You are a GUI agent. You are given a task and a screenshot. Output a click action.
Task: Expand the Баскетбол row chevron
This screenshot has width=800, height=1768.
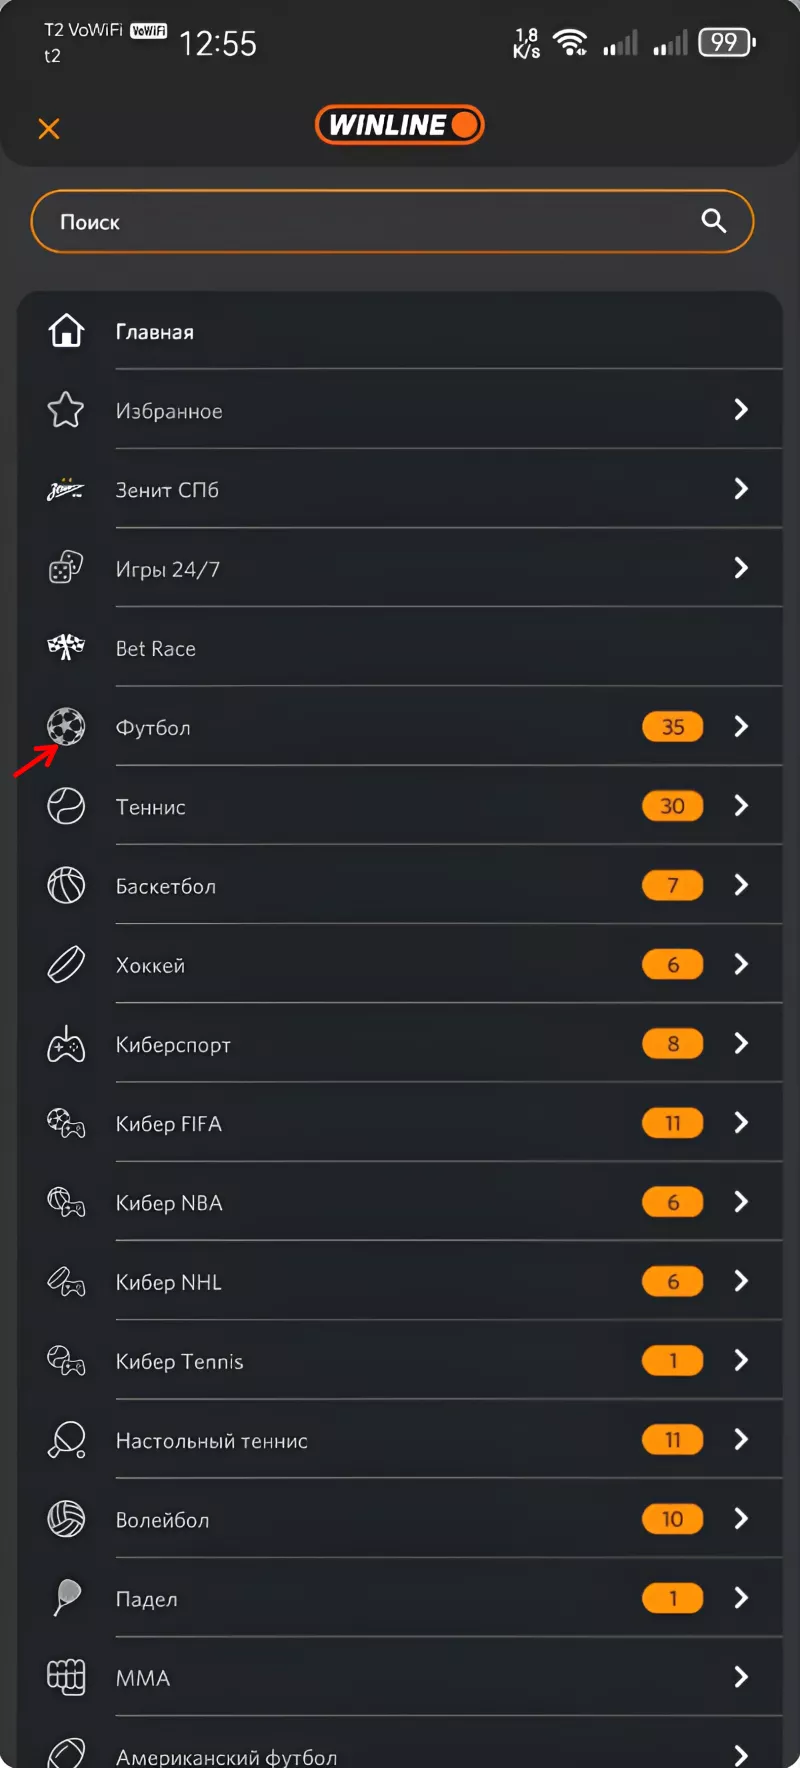click(741, 885)
